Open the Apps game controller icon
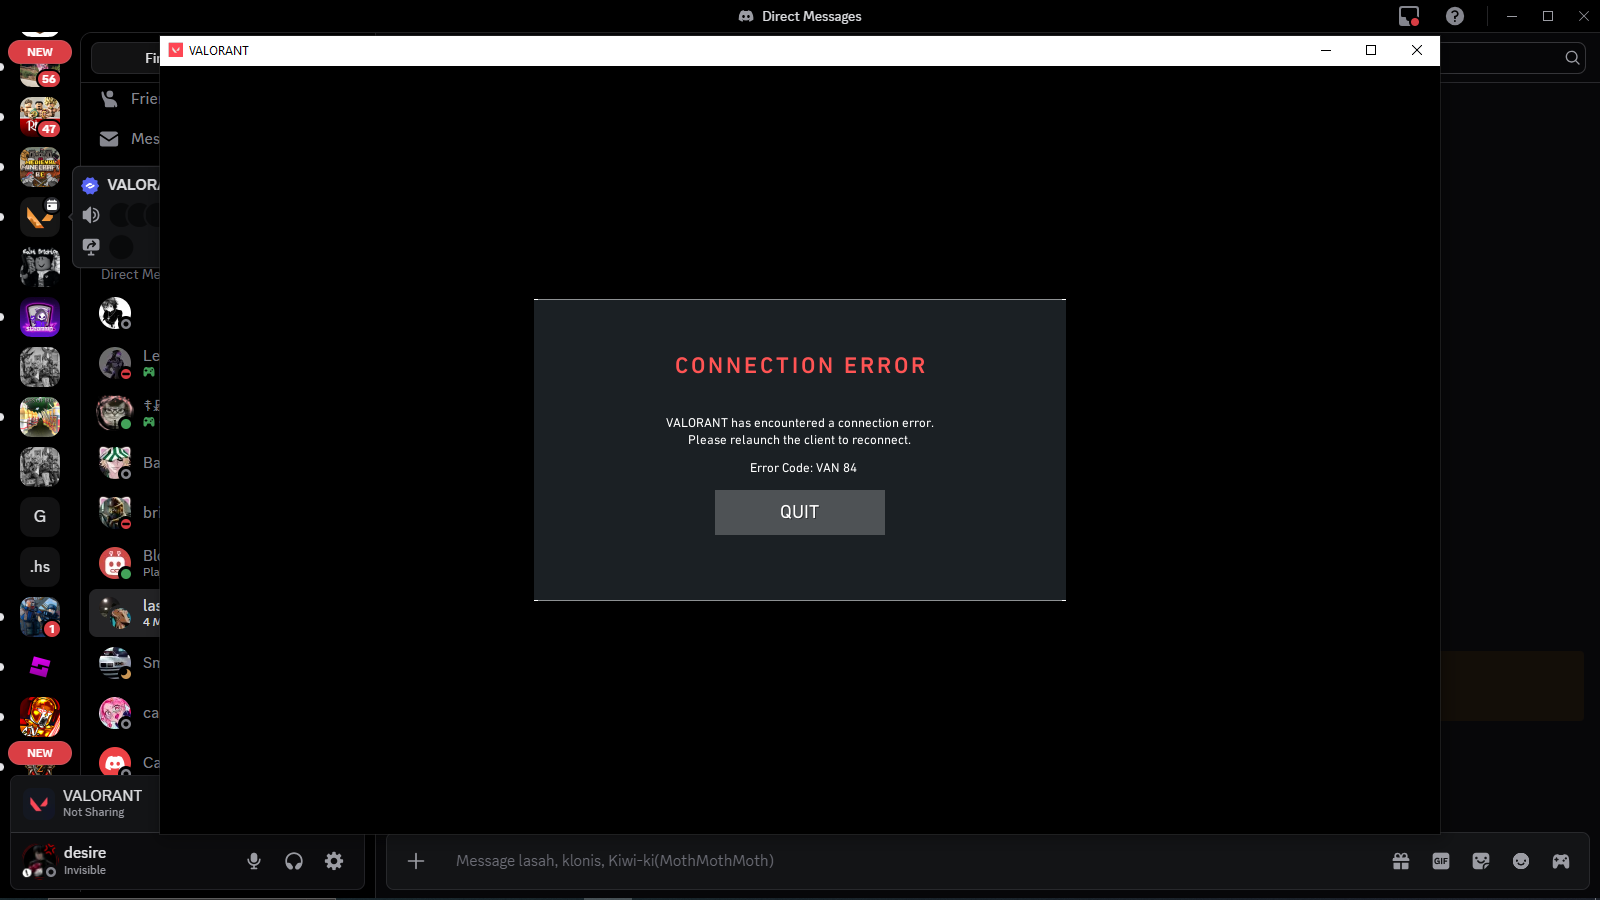Viewport: 1600px width, 900px height. pyautogui.click(x=1561, y=861)
